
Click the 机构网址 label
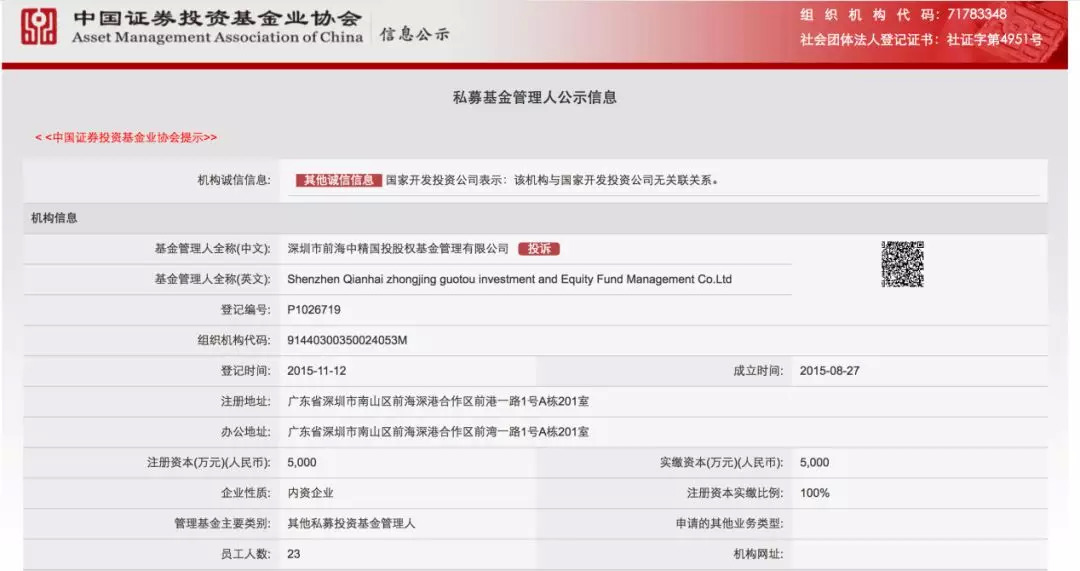pyautogui.click(x=758, y=554)
